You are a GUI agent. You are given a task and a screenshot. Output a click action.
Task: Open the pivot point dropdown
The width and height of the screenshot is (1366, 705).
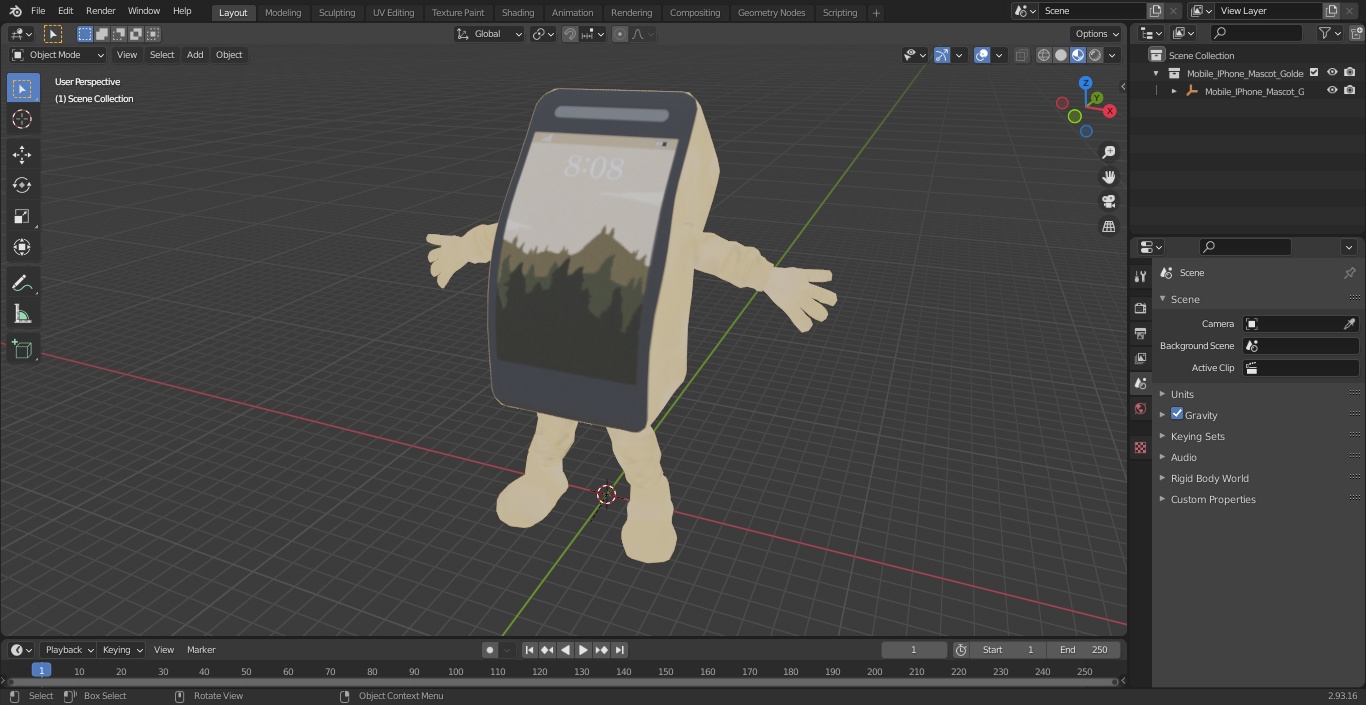click(543, 34)
